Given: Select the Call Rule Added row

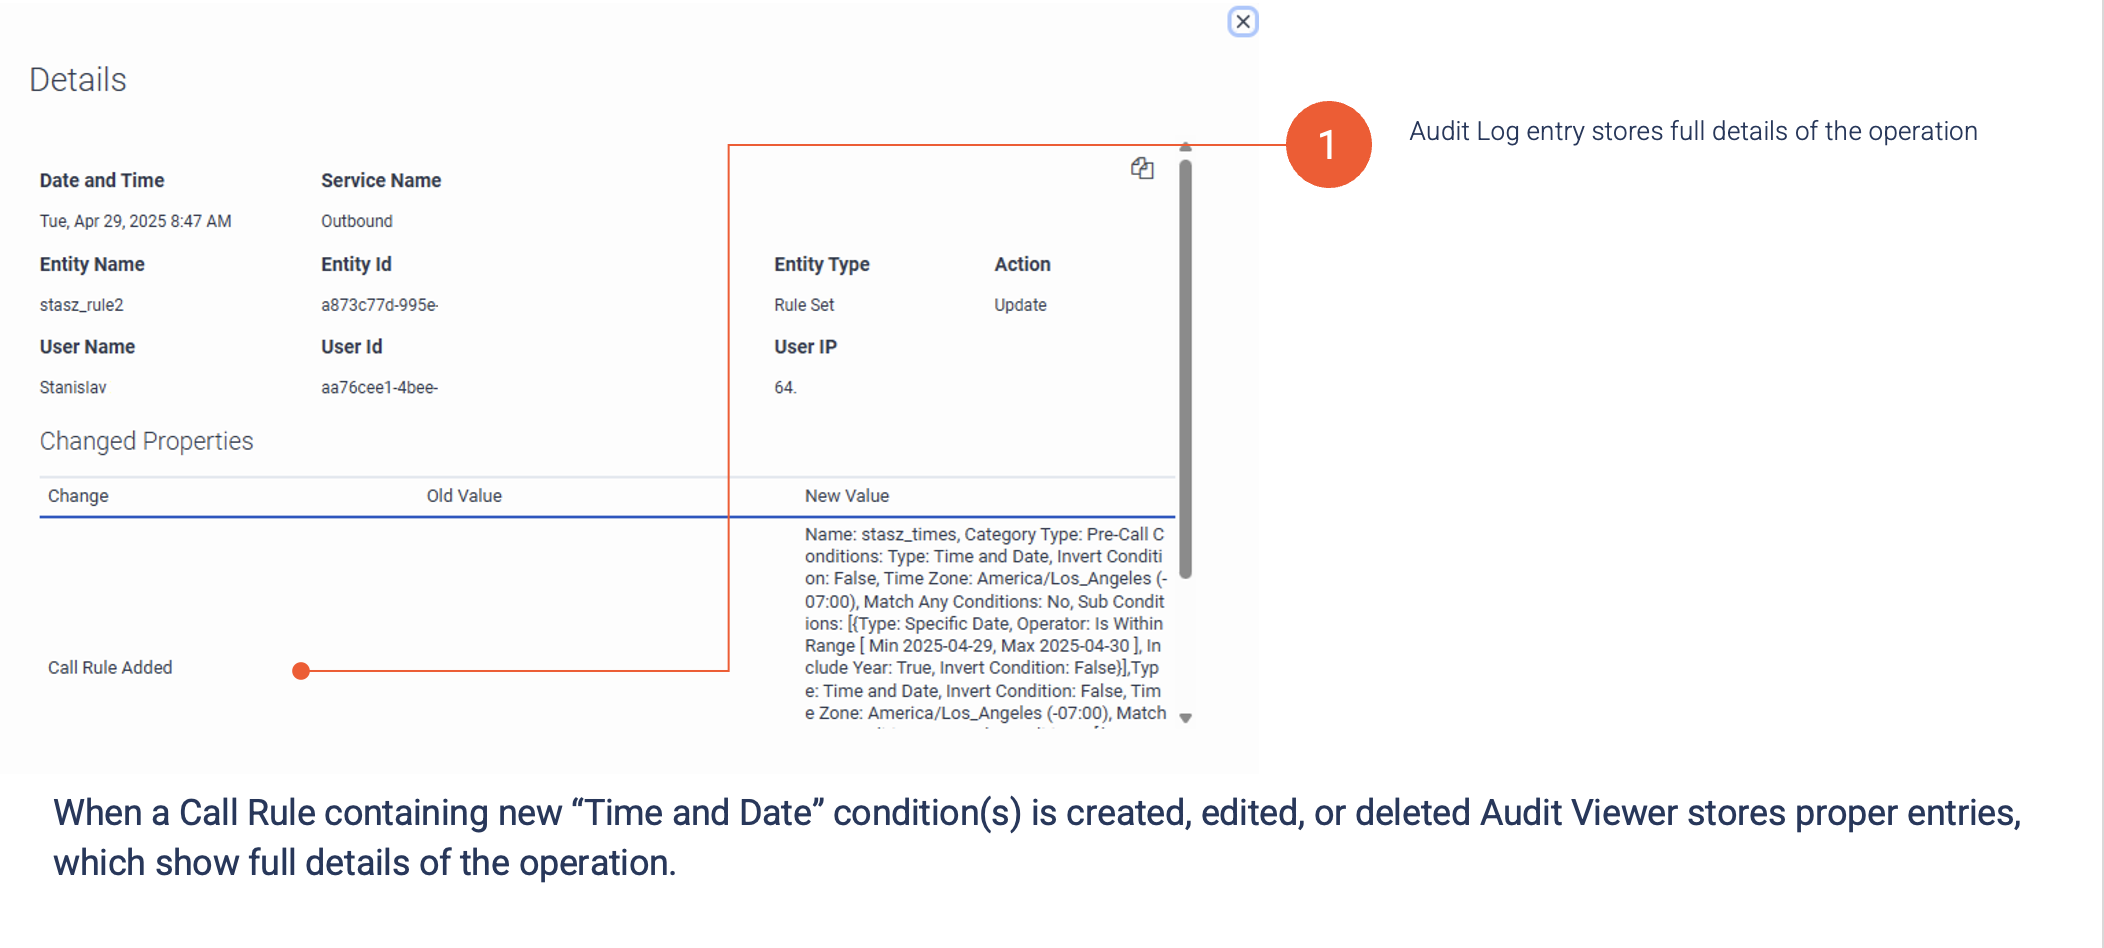Looking at the screenshot, I should (x=110, y=668).
